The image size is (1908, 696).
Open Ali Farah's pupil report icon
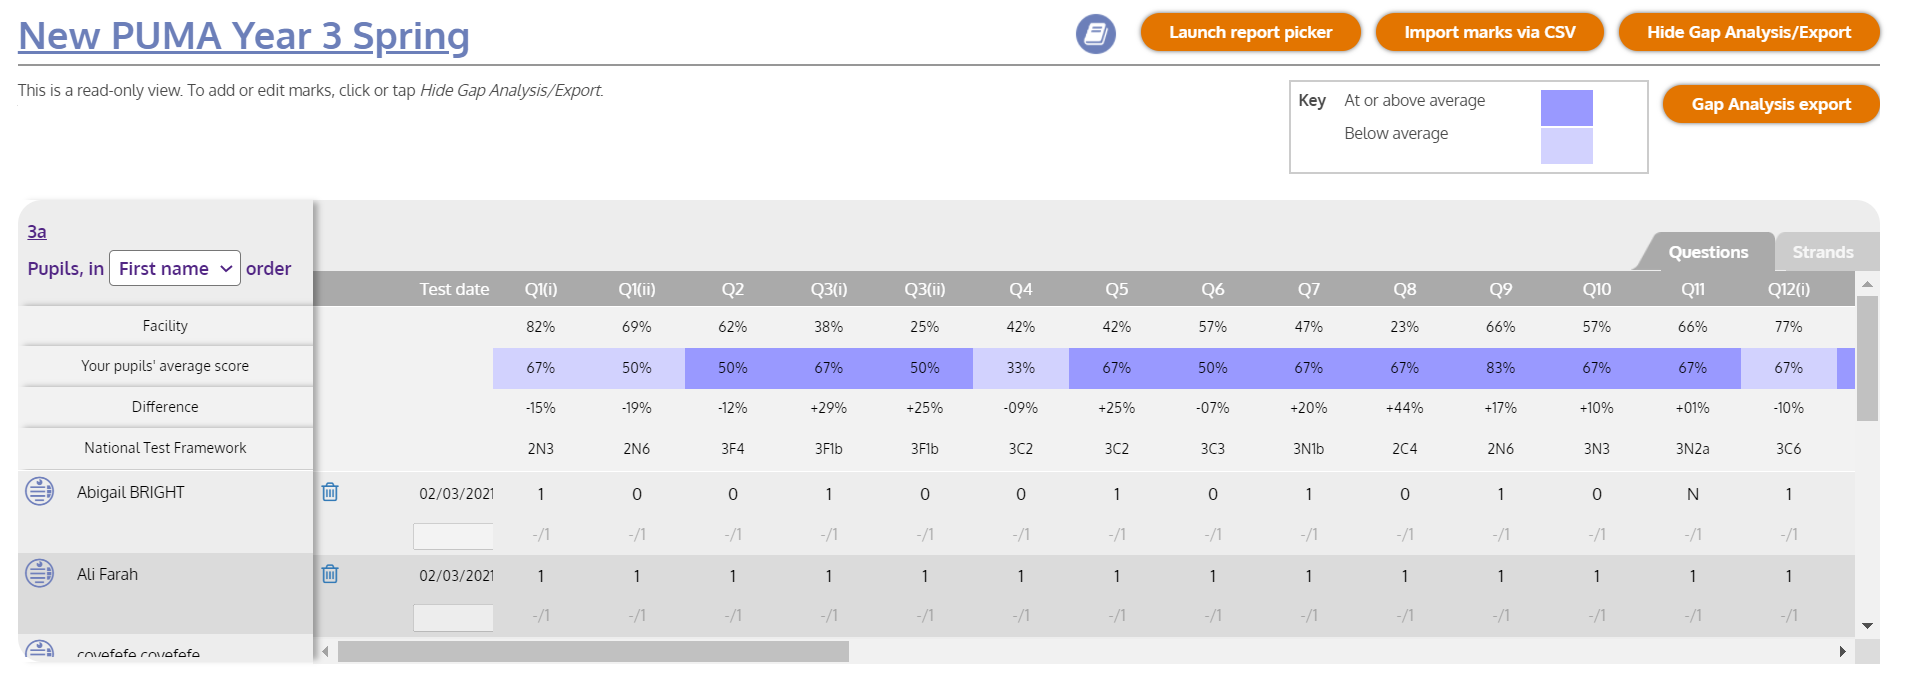coord(40,573)
